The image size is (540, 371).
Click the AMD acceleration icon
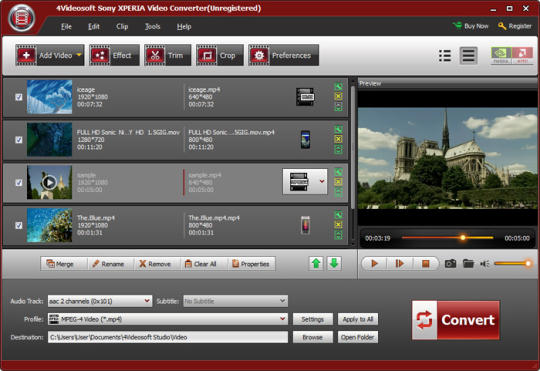click(x=522, y=55)
